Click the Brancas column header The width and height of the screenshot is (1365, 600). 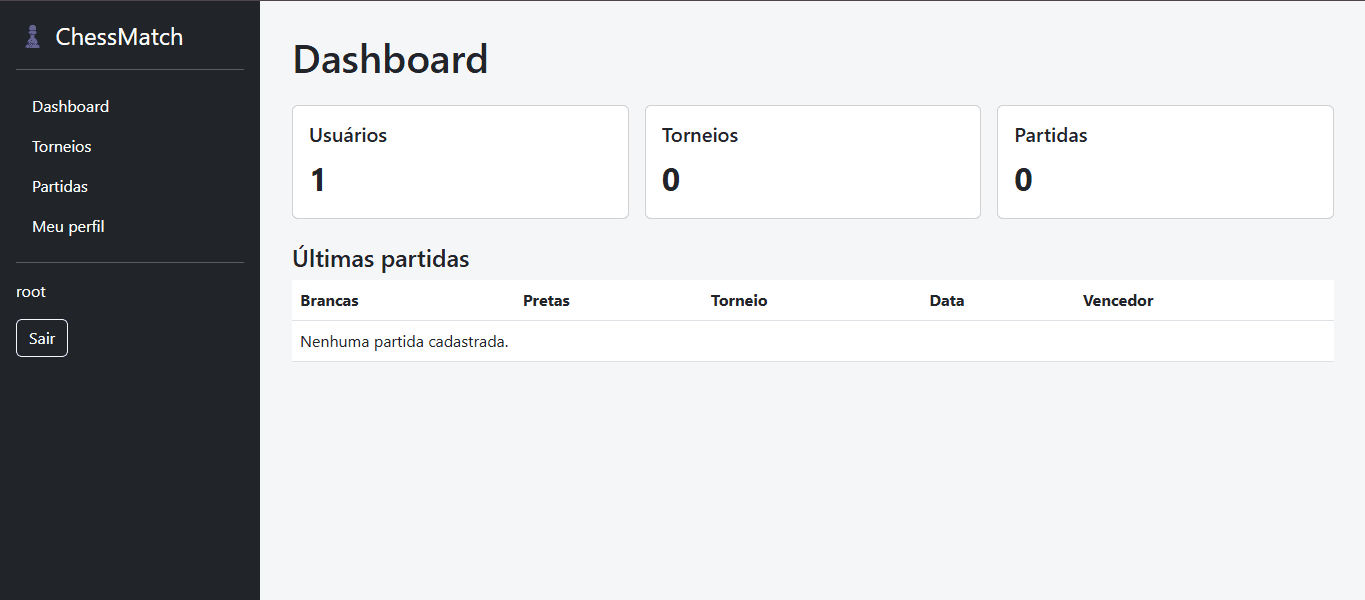[x=329, y=300]
